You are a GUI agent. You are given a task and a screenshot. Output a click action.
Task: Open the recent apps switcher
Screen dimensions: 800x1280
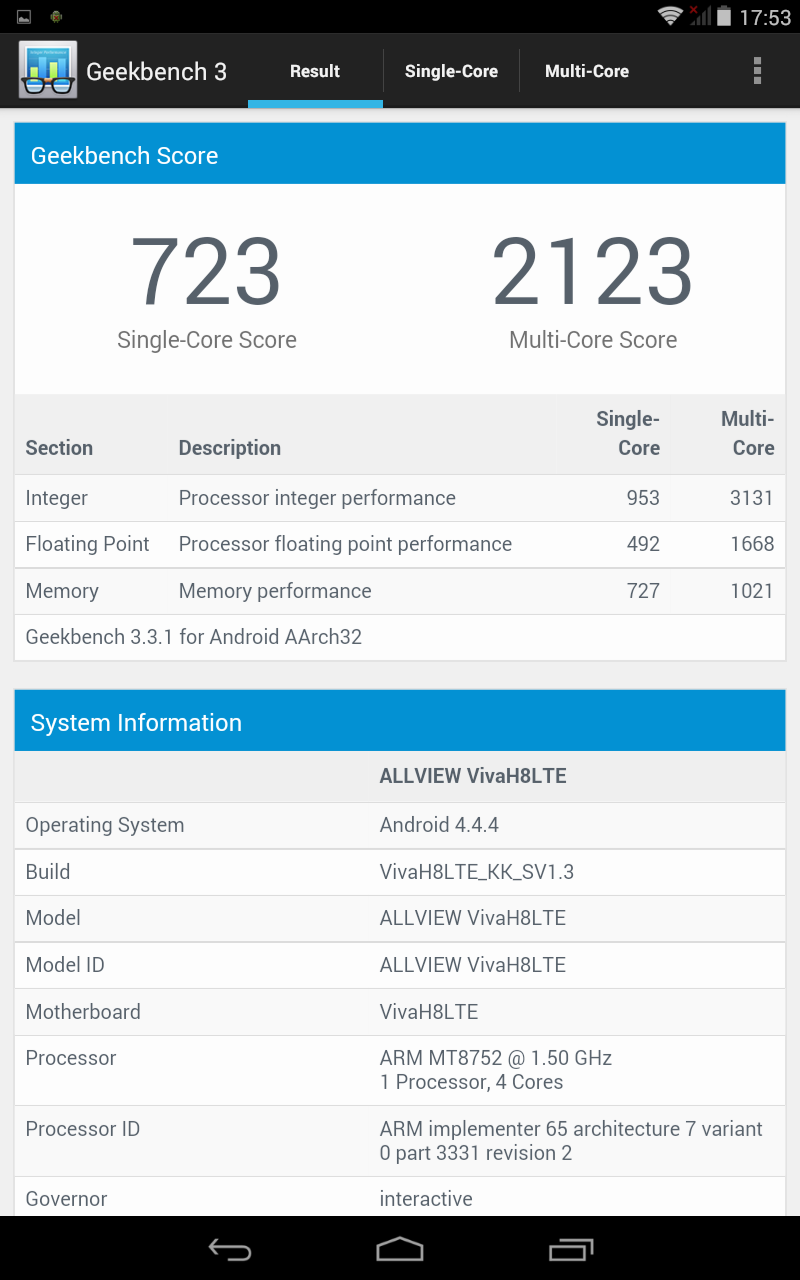coord(571,1249)
